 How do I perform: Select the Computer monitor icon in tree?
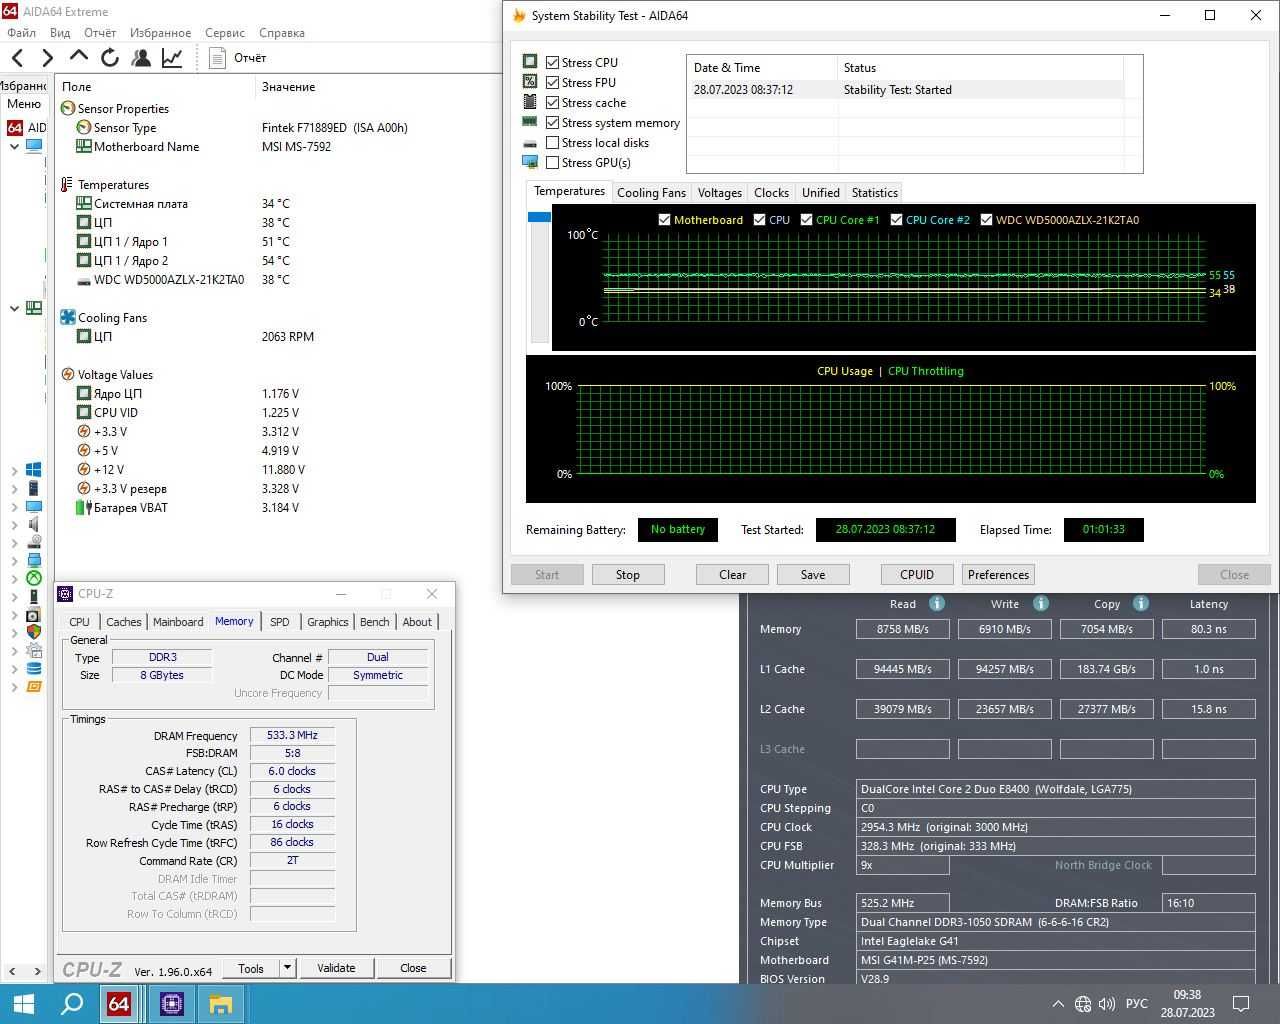click(x=34, y=146)
